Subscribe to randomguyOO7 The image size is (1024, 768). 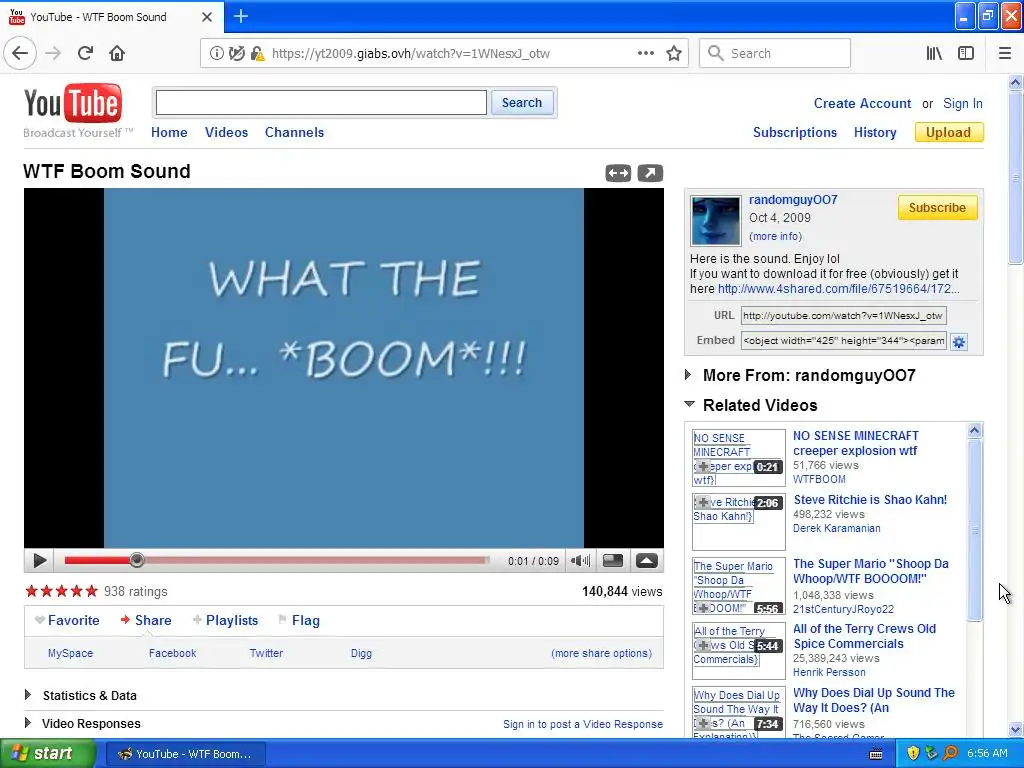coord(937,208)
